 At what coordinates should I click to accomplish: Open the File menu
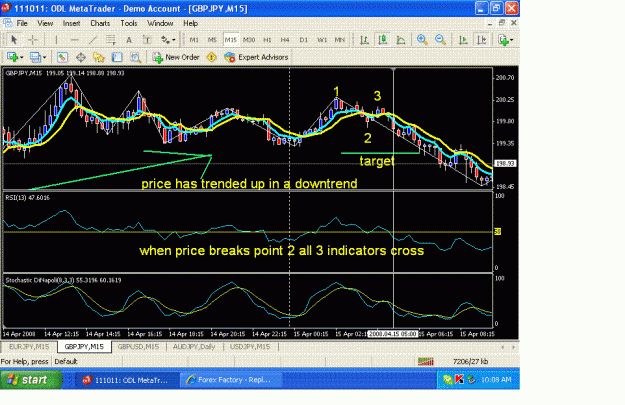point(22,24)
